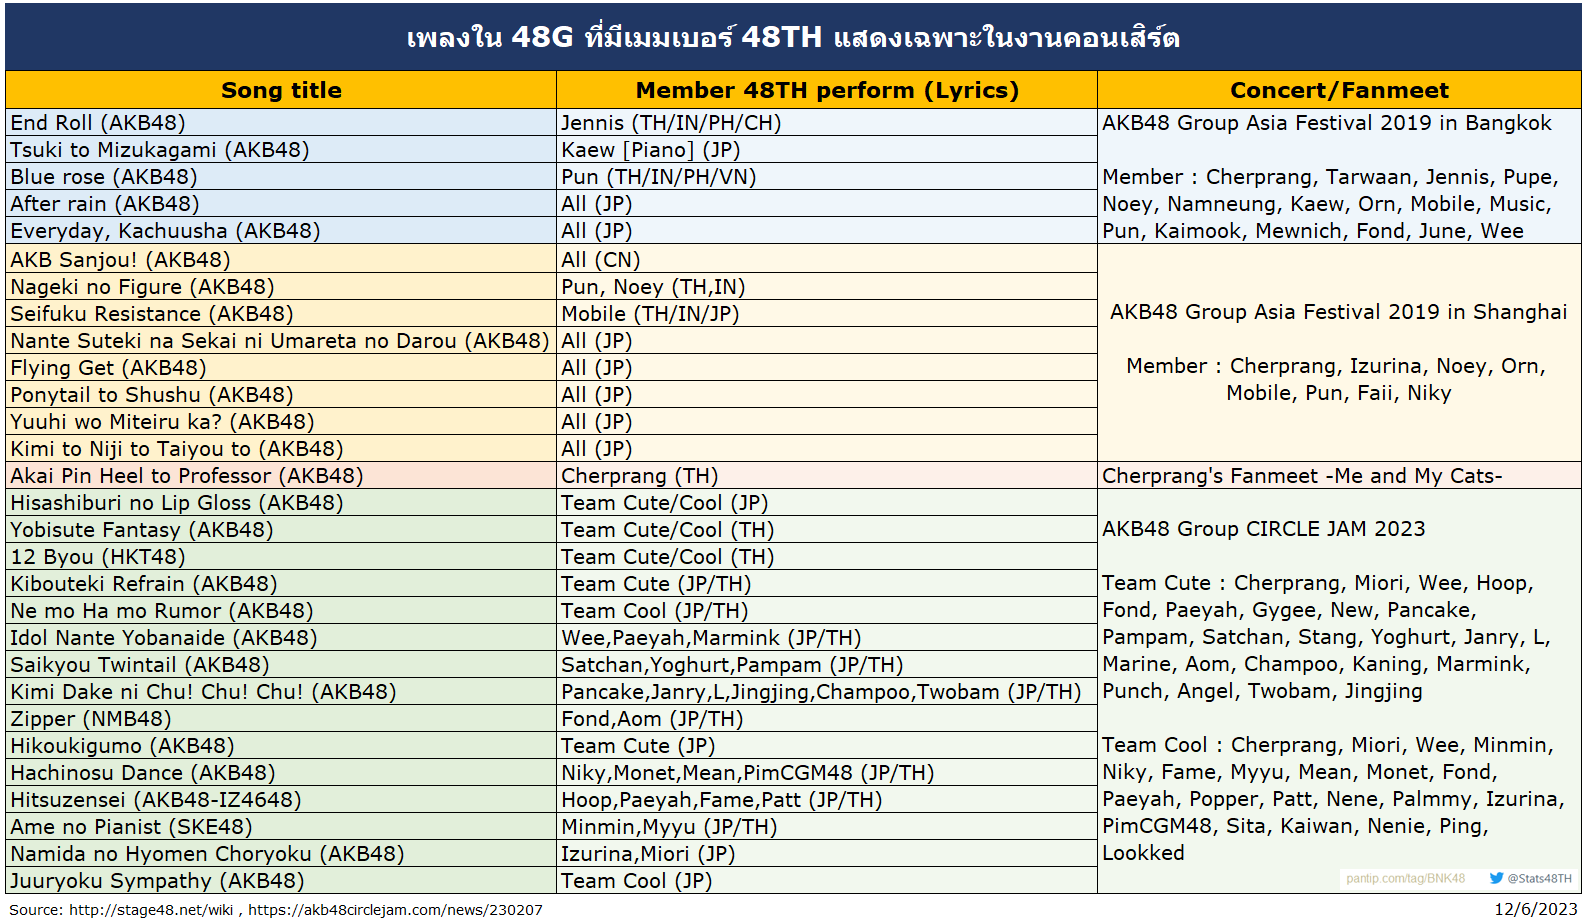This screenshot has width=1590, height=924.
Task: Select the Hachinosu Dance (AKB48) cell
Action: [x=281, y=773]
